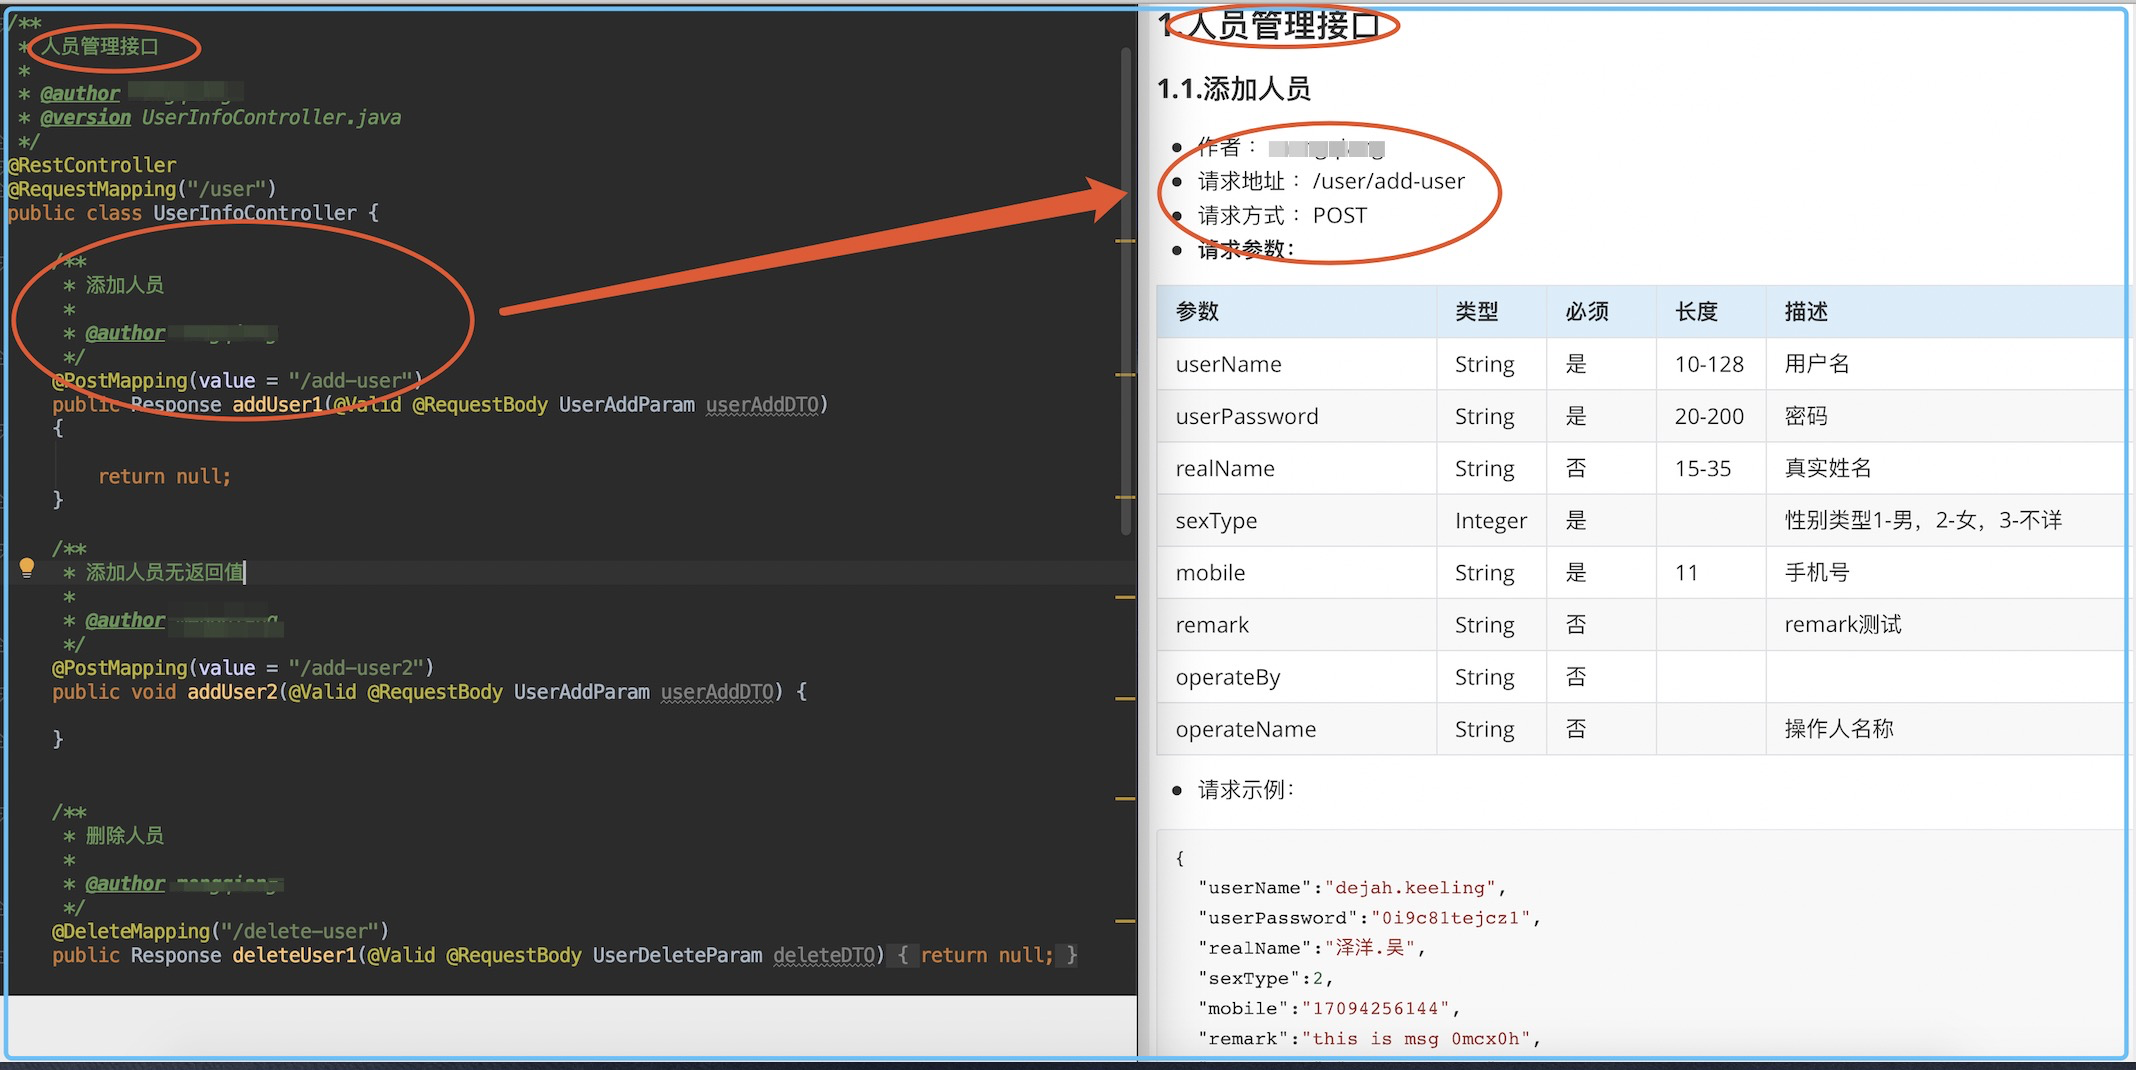The height and width of the screenshot is (1070, 2136).
Task: Click the Integer type cell
Action: click(x=1491, y=520)
